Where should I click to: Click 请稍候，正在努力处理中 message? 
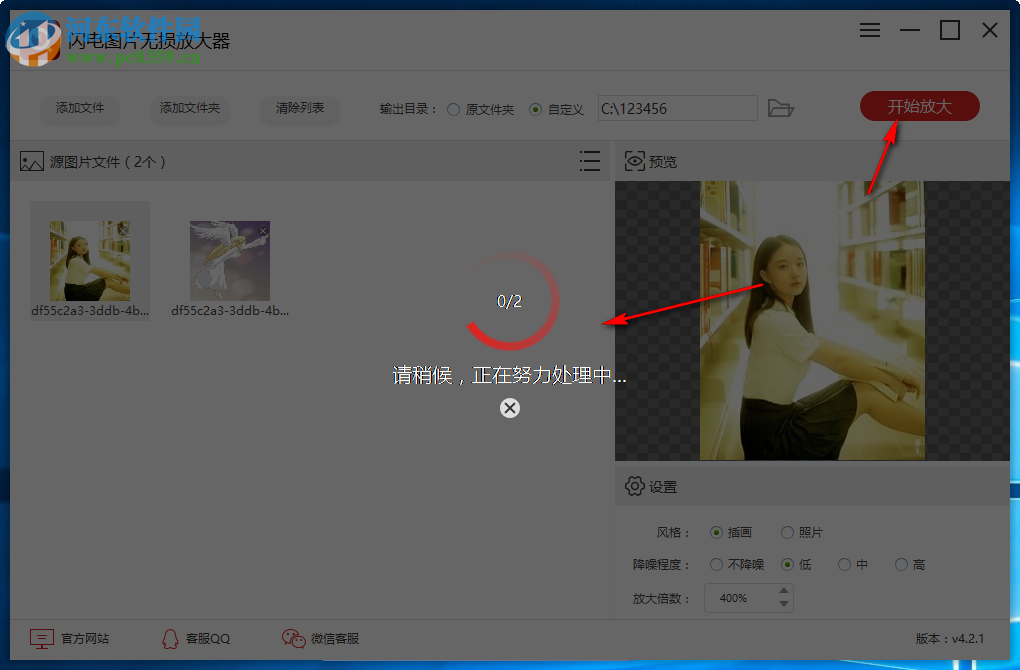(509, 375)
